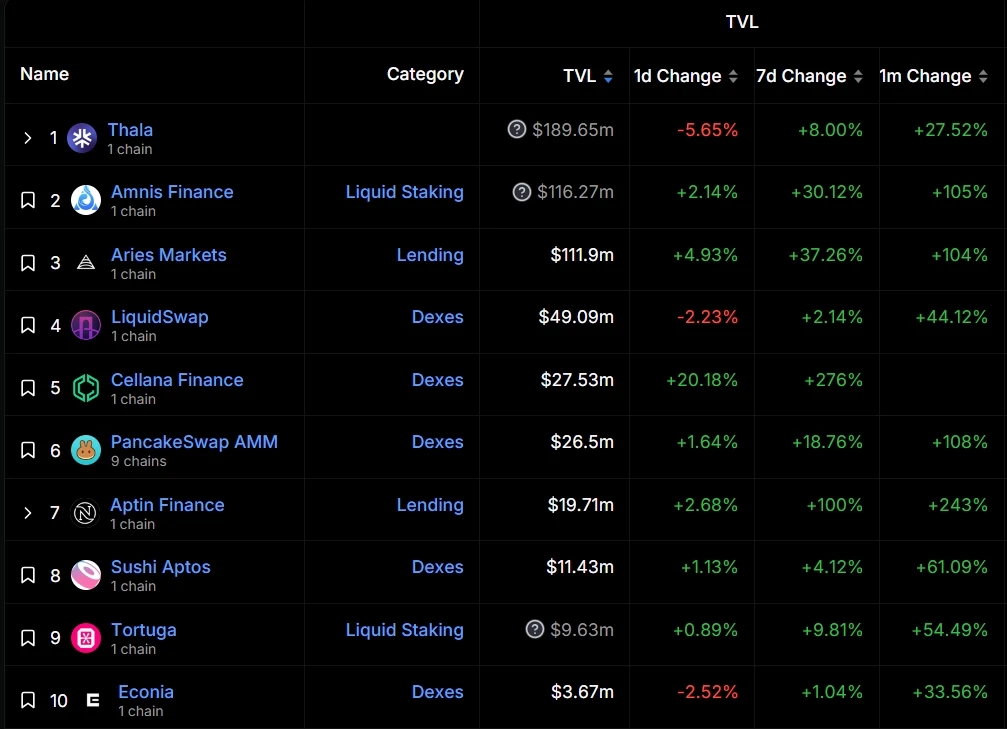Click the Amnis Finance water drop logo
Viewport: 1007px width, 729px height.
pos(86,200)
